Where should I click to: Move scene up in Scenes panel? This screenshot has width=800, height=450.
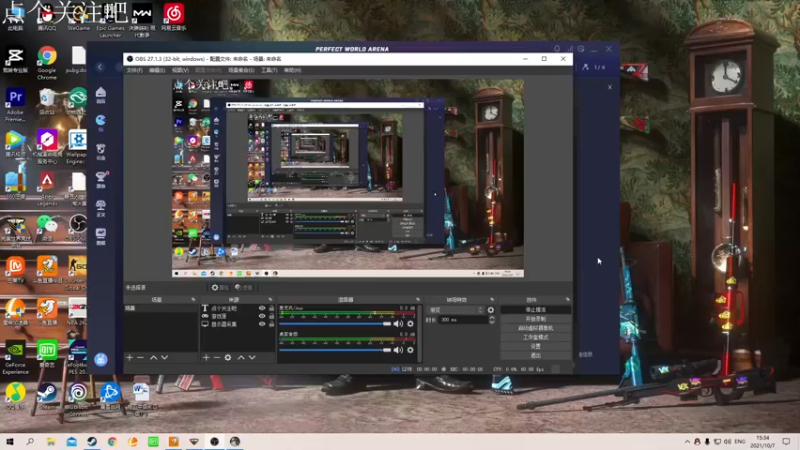154,358
